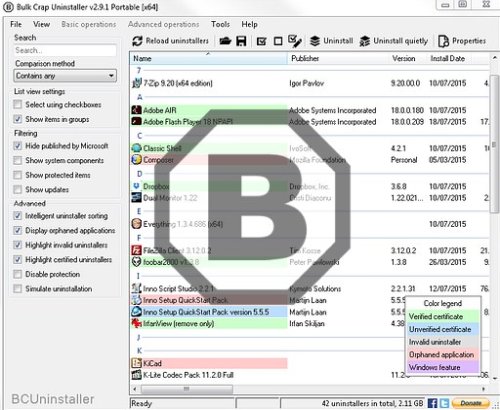Viewport: 500px width, 410px height.
Task: Click the FileZilla Client row icon
Action: pyautogui.click(x=136, y=250)
